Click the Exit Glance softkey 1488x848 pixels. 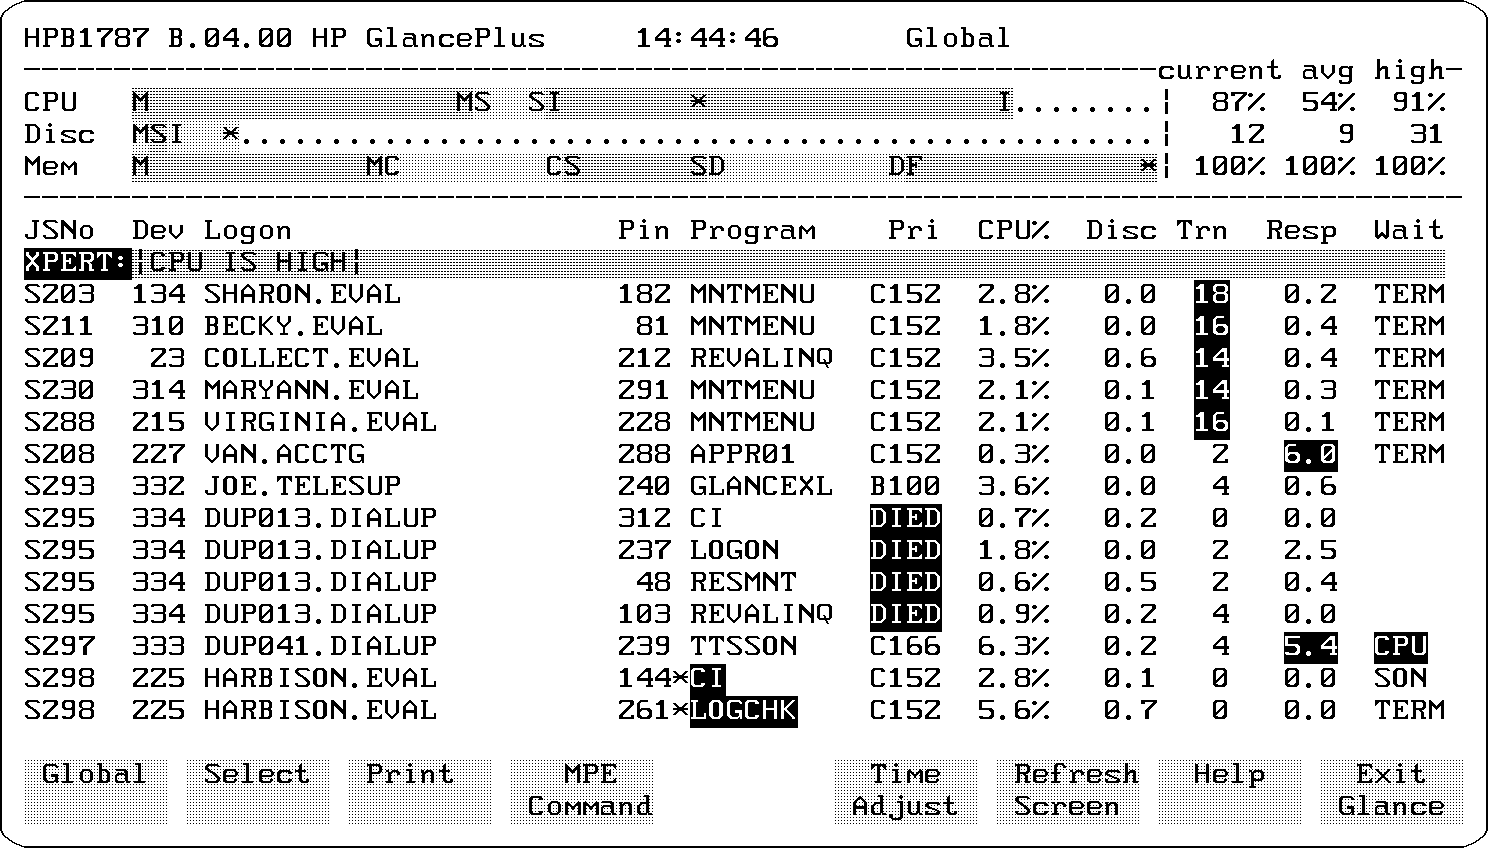(1391, 790)
